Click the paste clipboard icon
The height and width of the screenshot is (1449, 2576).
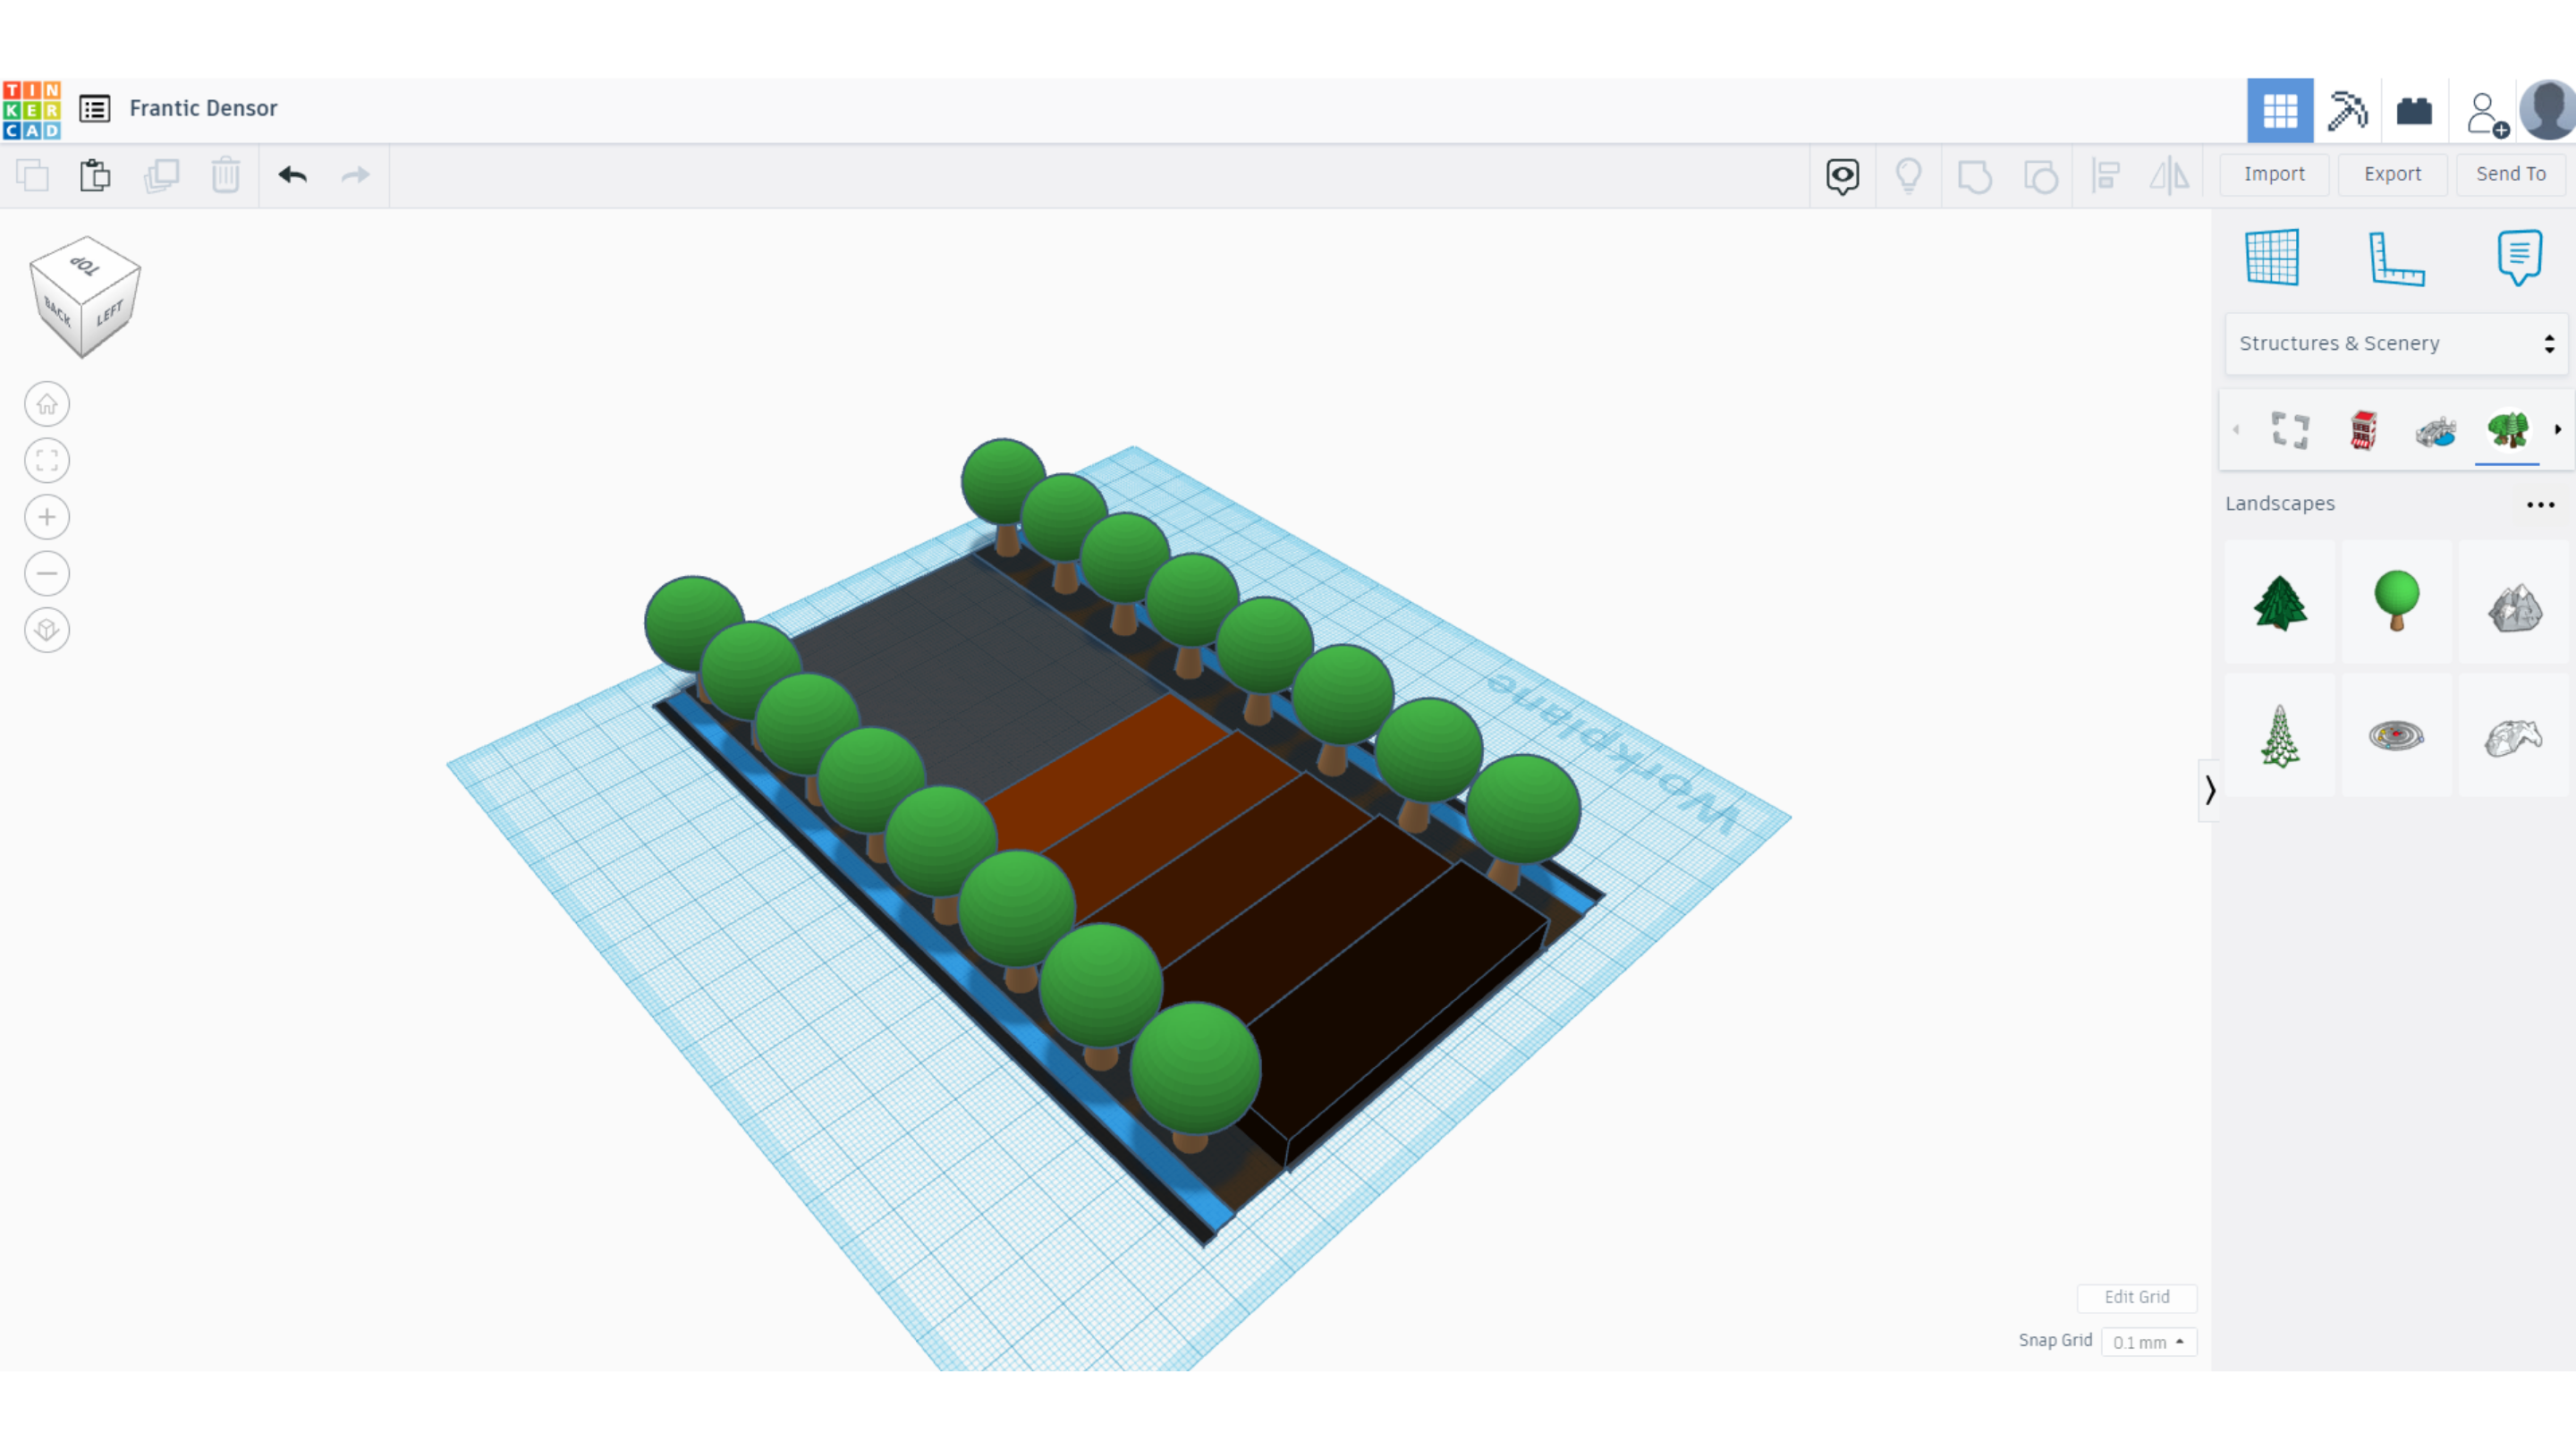[95, 175]
